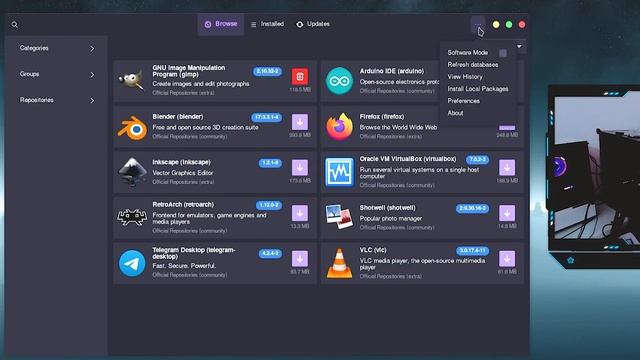
Task: Click the yellow minimize window button
Action: pyautogui.click(x=496, y=24)
